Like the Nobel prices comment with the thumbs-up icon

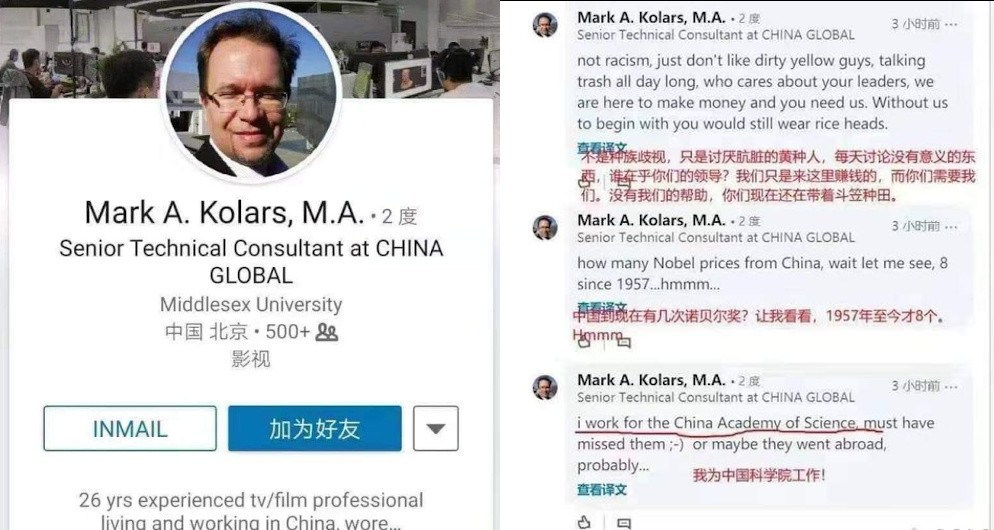[x=584, y=342]
